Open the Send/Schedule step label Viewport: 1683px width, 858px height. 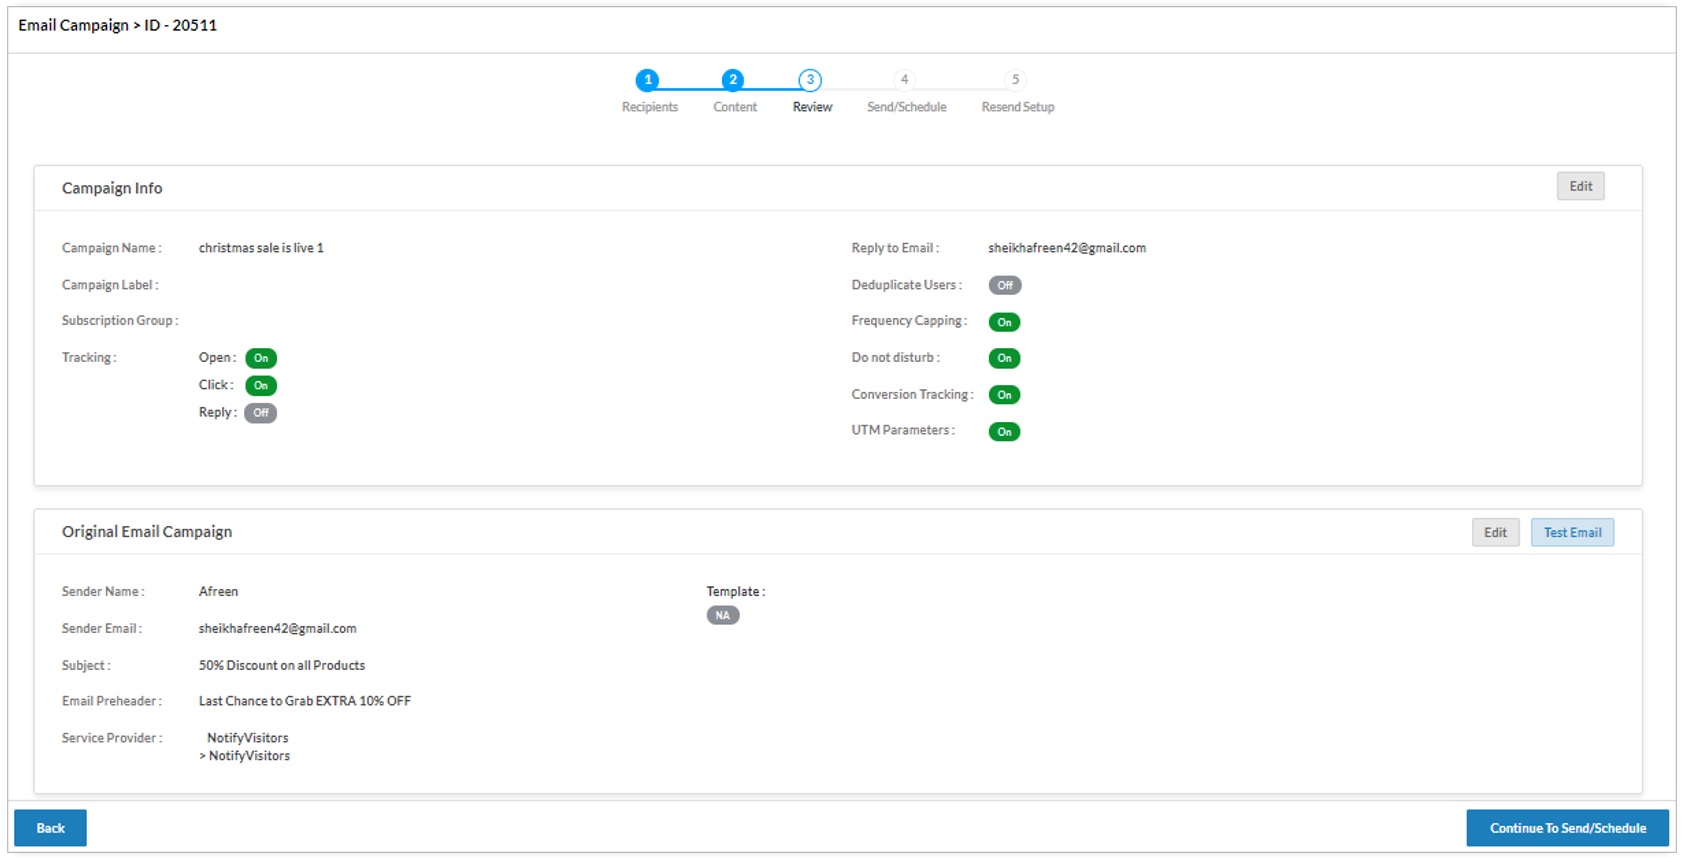(x=906, y=107)
